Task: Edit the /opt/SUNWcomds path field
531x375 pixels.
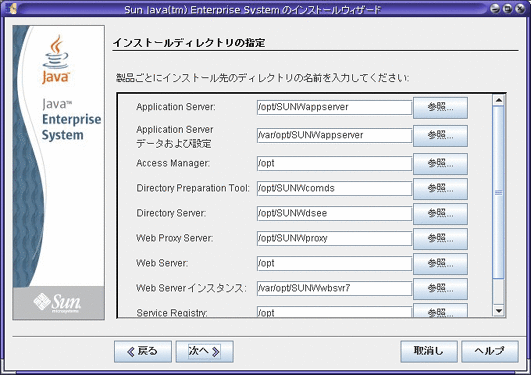Action: [334, 188]
